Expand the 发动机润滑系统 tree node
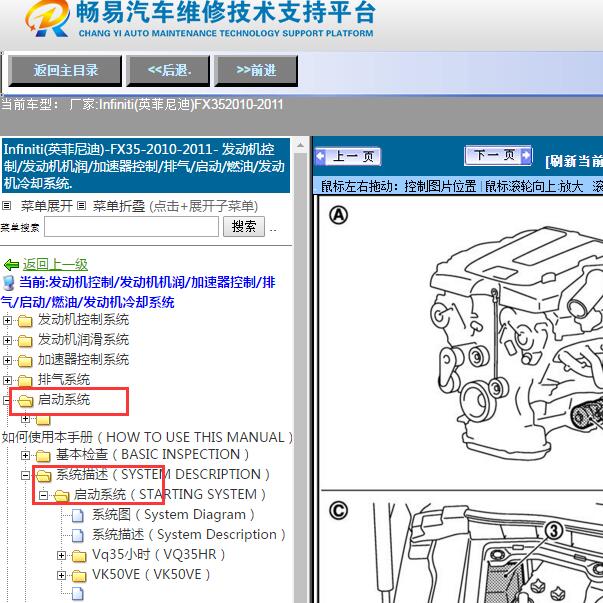 7,340
